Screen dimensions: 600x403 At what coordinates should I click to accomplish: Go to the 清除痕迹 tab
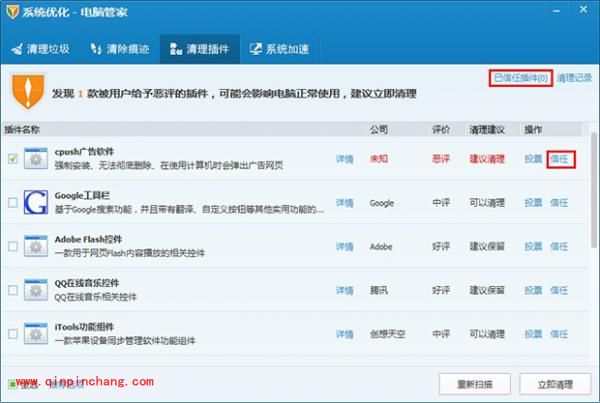pyautogui.click(x=121, y=48)
